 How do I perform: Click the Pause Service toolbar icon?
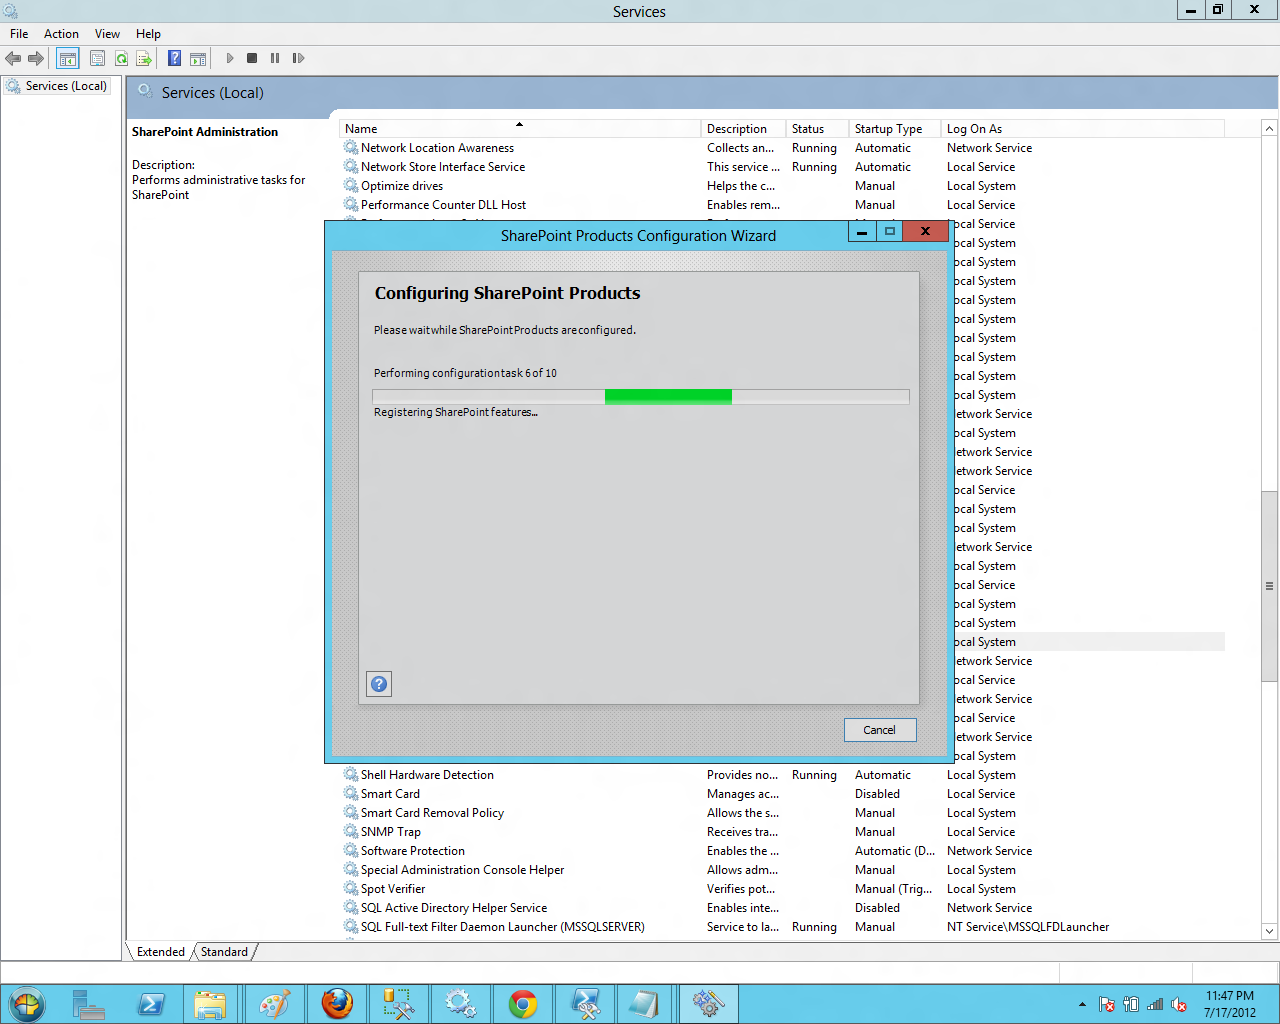click(277, 58)
